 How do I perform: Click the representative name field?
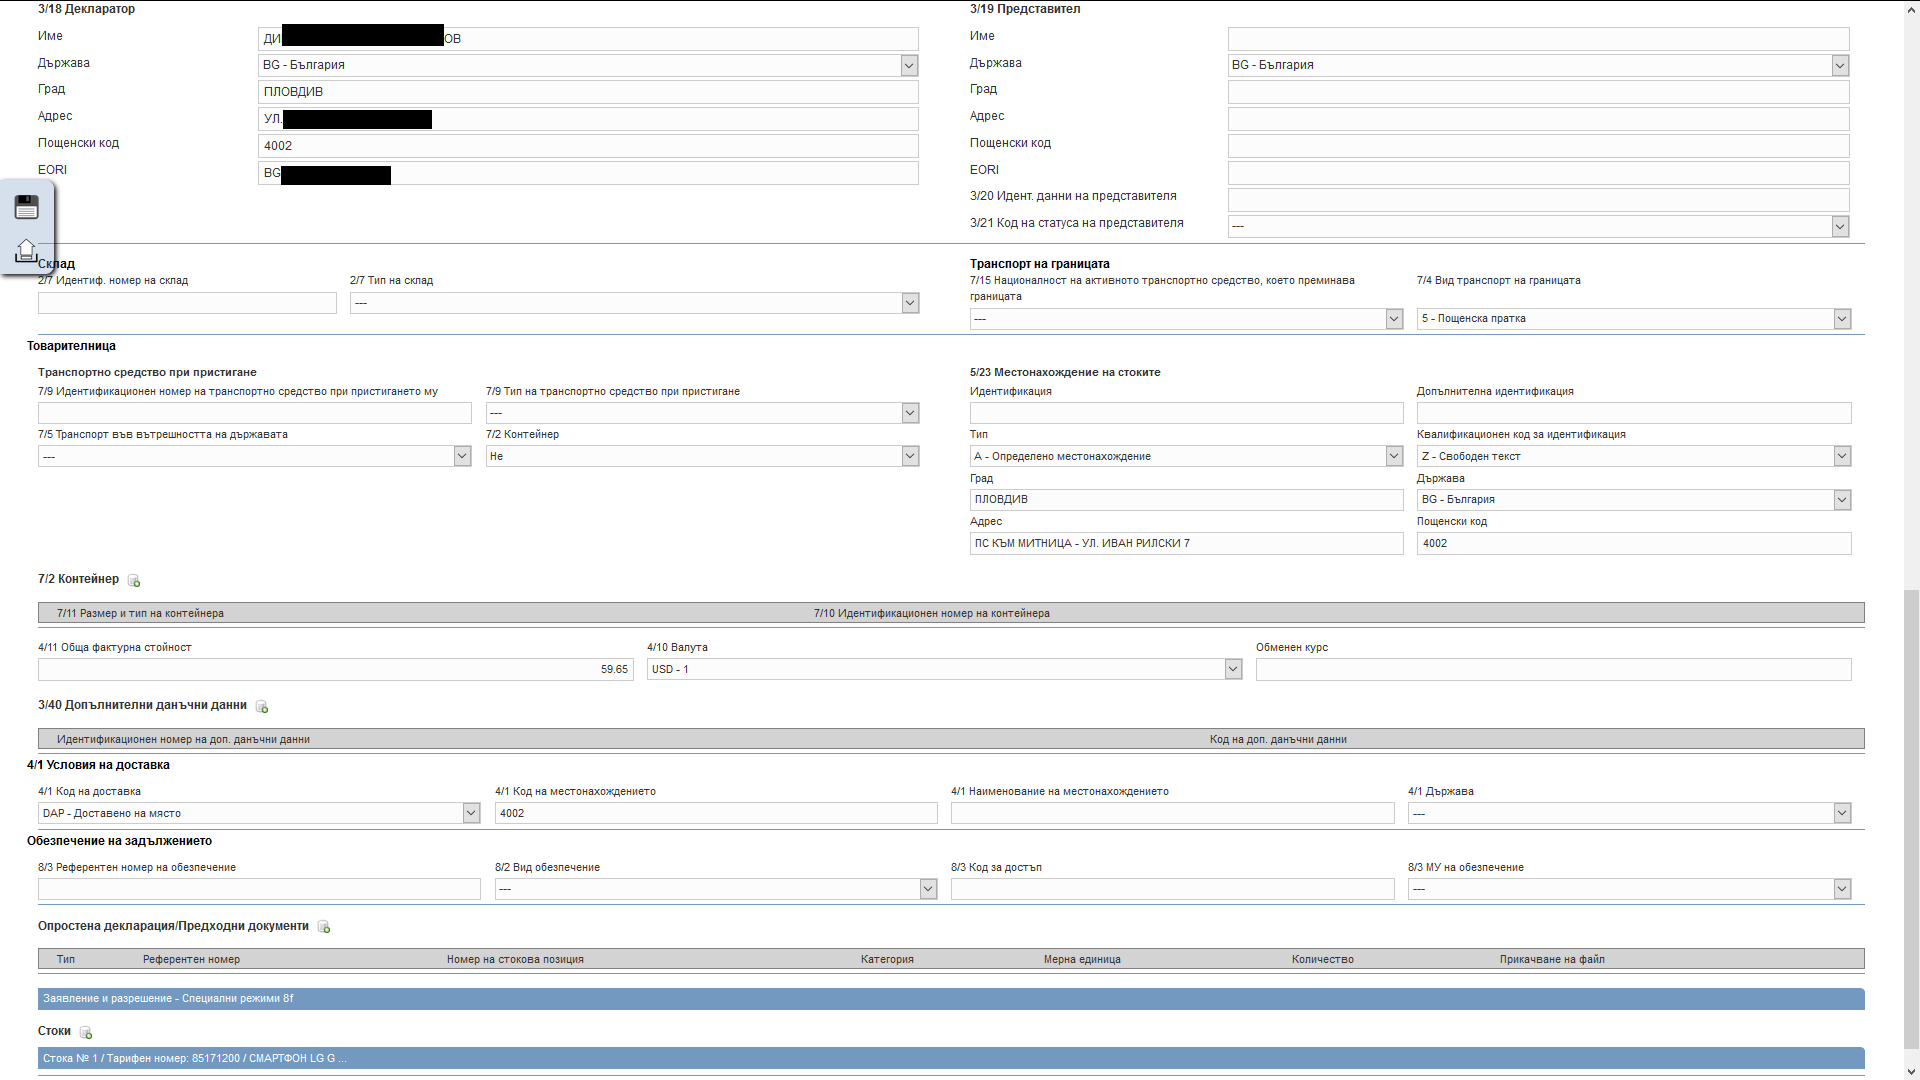(x=1537, y=38)
